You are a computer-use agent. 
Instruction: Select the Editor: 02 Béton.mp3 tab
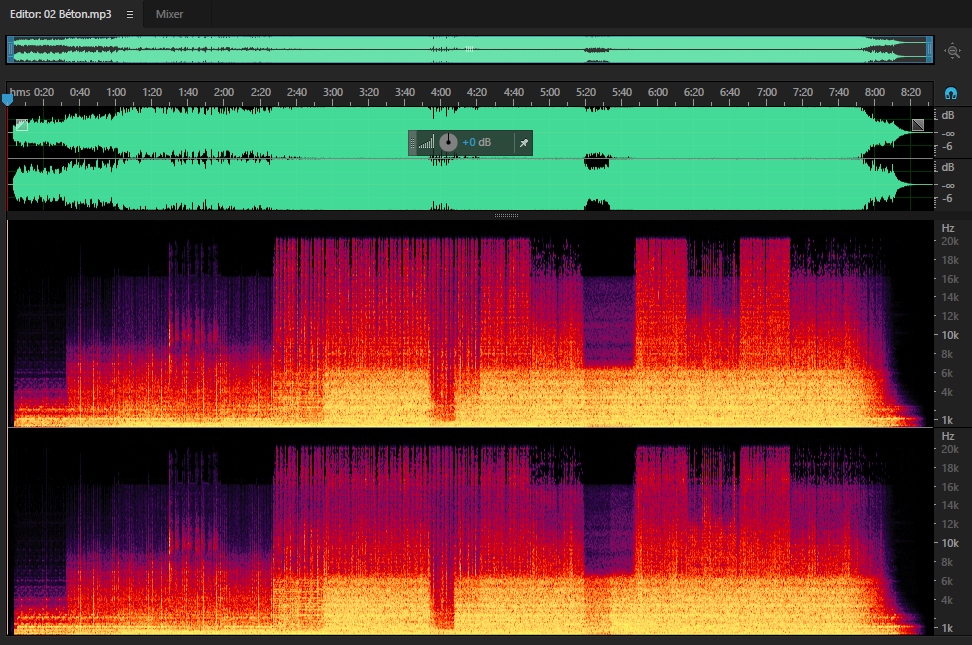[61, 14]
